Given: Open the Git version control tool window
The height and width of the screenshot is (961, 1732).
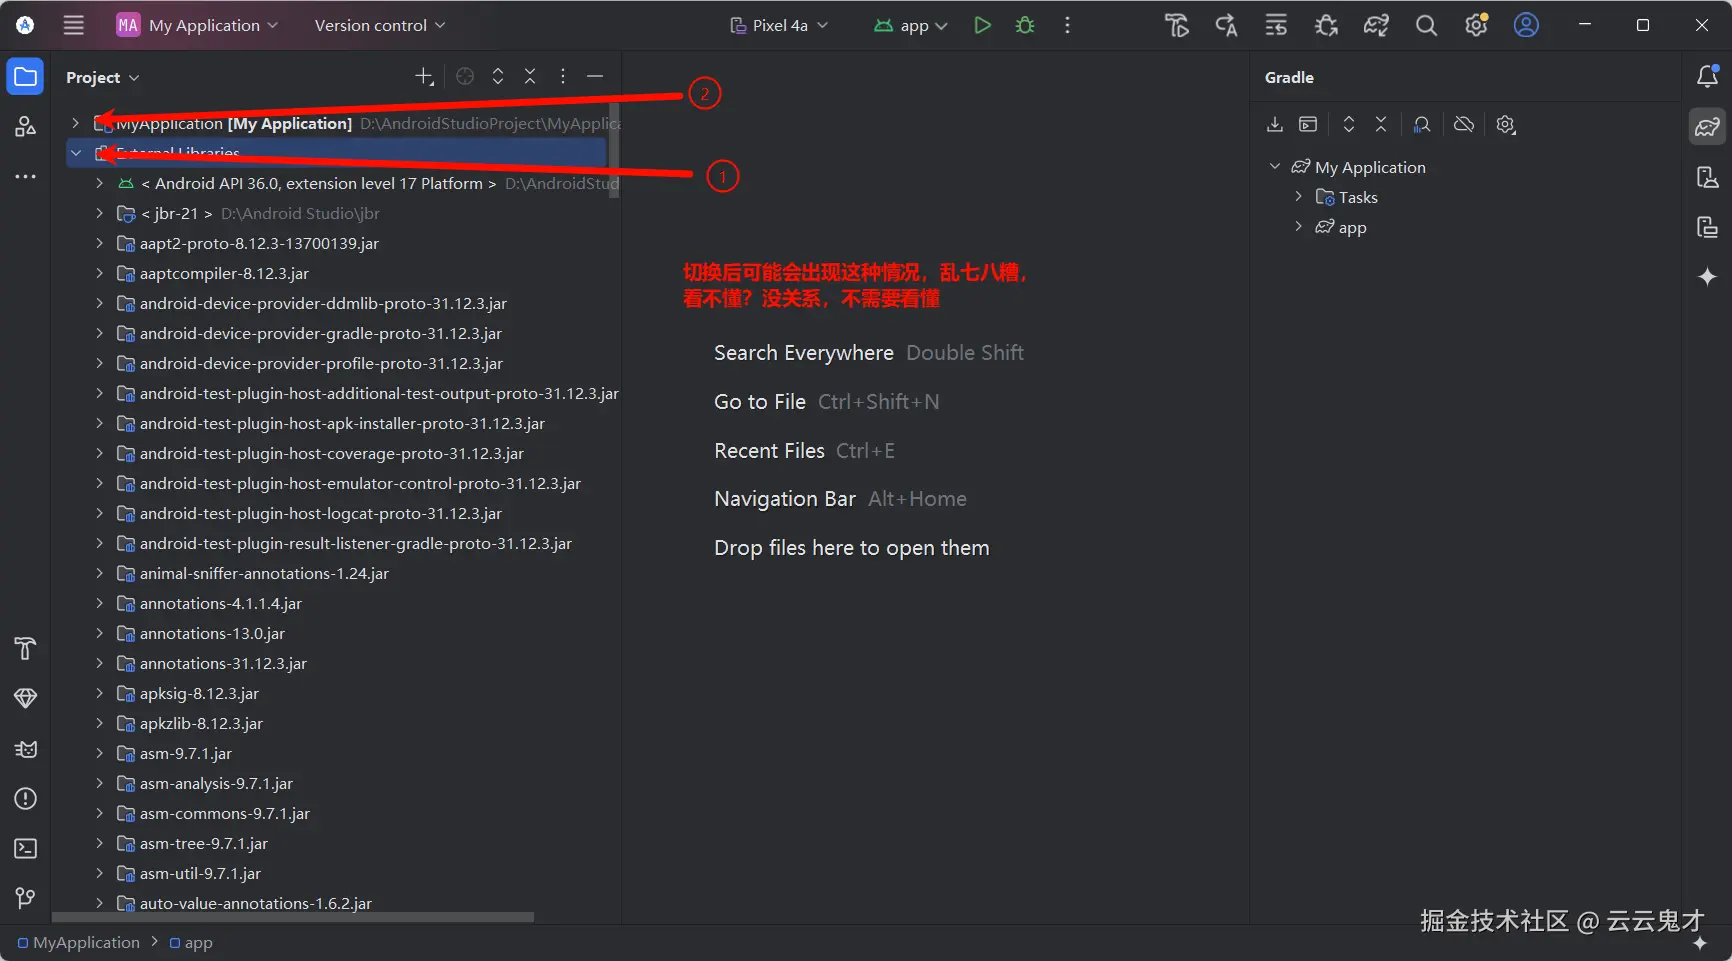Looking at the screenshot, I should pyautogui.click(x=26, y=898).
